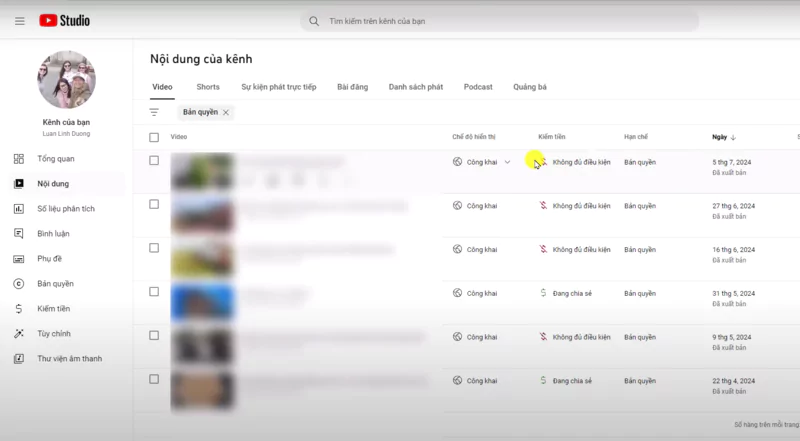Click the Kiếm tiền dollar icon in sidebar
The height and width of the screenshot is (441, 800).
(19, 309)
